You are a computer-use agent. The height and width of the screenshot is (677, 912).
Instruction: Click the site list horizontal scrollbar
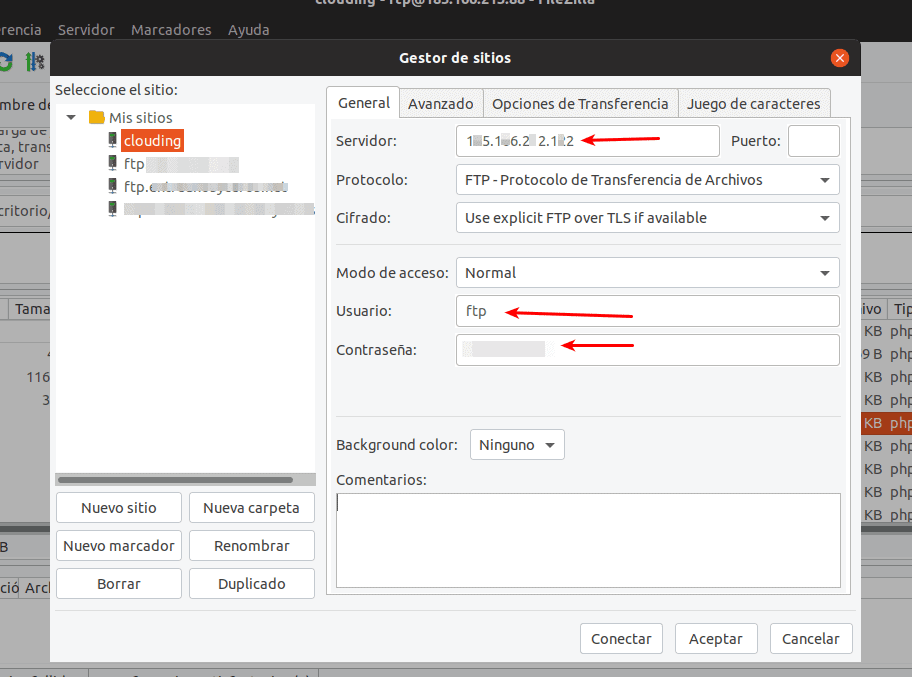[x=175, y=480]
